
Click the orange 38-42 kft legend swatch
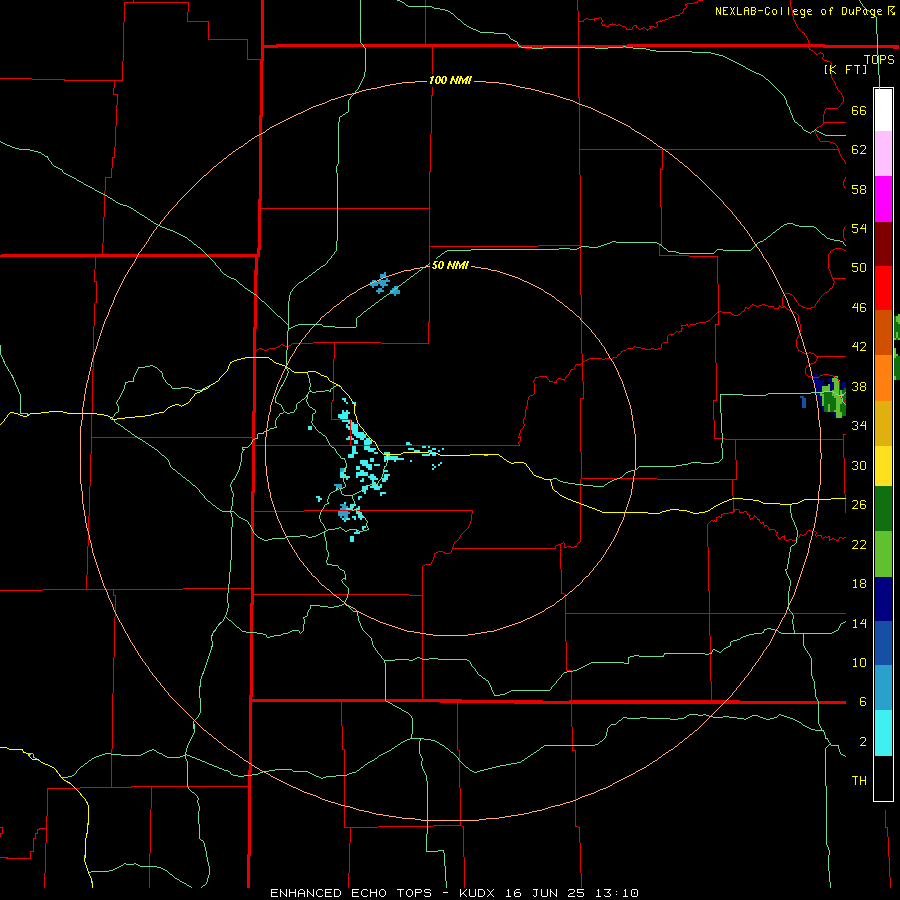tap(883, 378)
